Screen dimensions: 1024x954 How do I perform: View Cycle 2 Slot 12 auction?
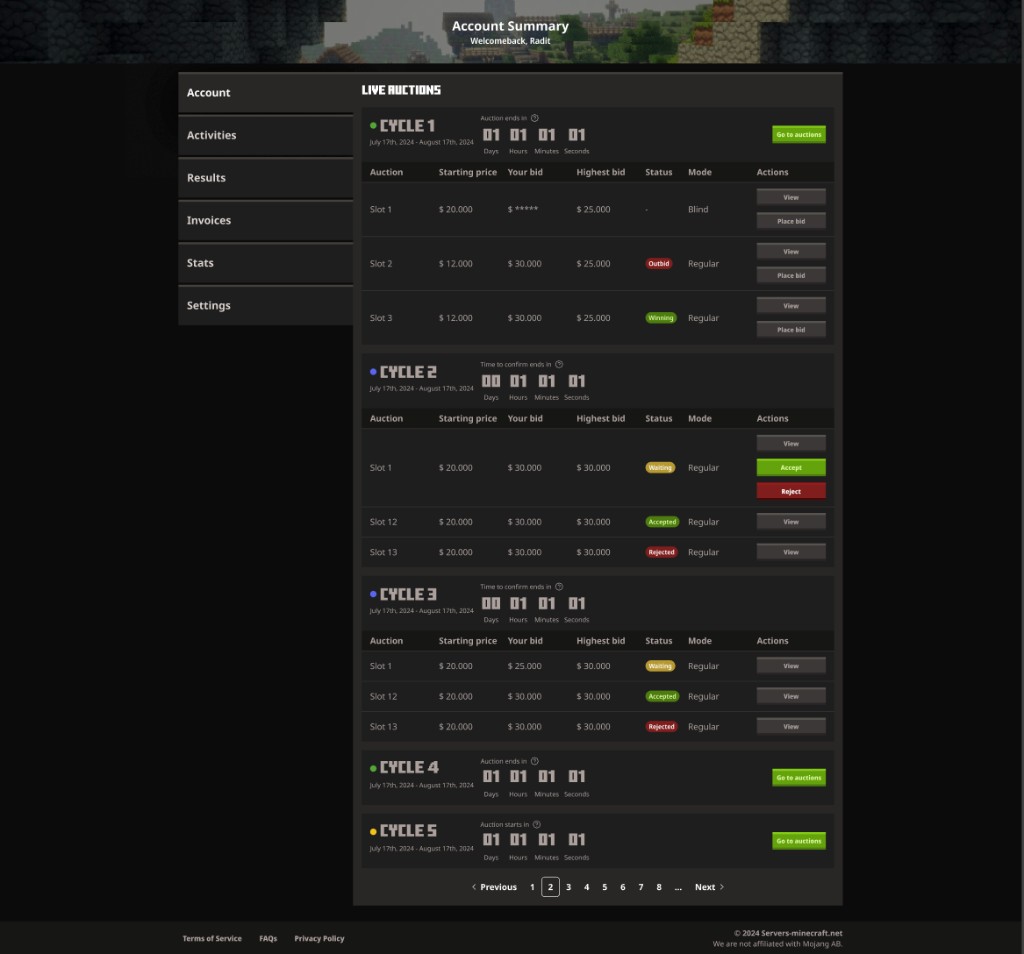[791, 522]
